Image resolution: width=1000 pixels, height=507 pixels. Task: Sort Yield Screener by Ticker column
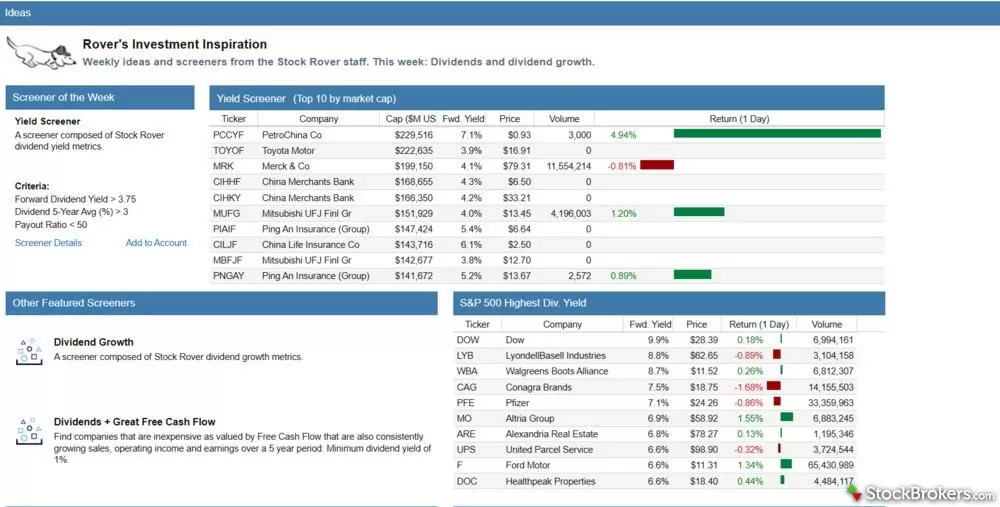coord(233,119)
